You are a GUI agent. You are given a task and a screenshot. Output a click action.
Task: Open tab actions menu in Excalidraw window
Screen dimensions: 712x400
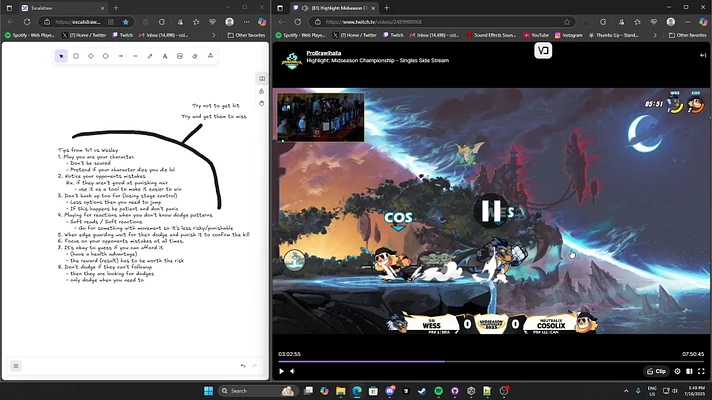tap(10, 8)
